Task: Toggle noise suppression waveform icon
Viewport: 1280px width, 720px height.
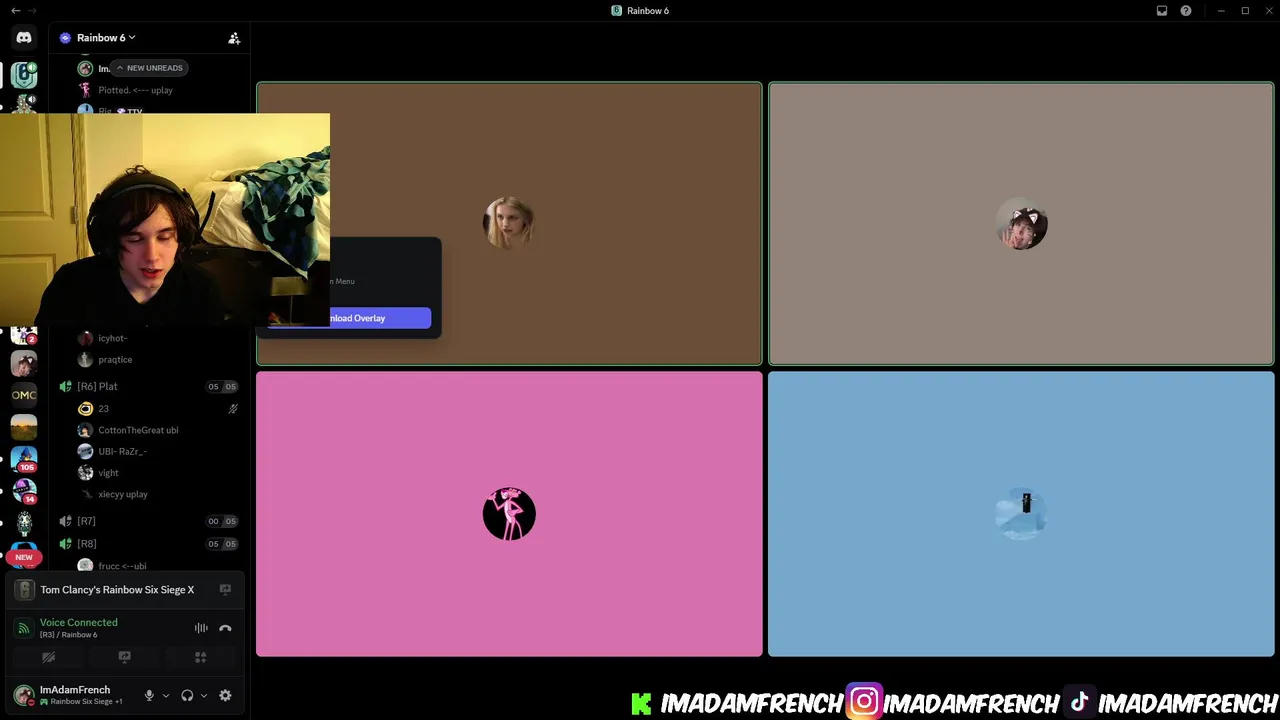Action: [201, 628]
